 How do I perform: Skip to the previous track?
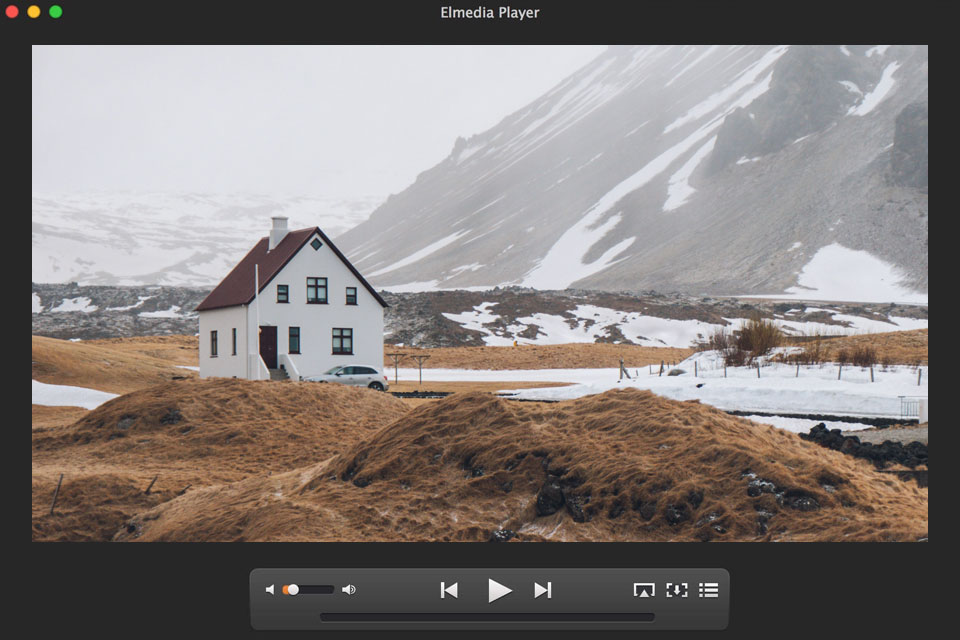click(x=449, y=590)
